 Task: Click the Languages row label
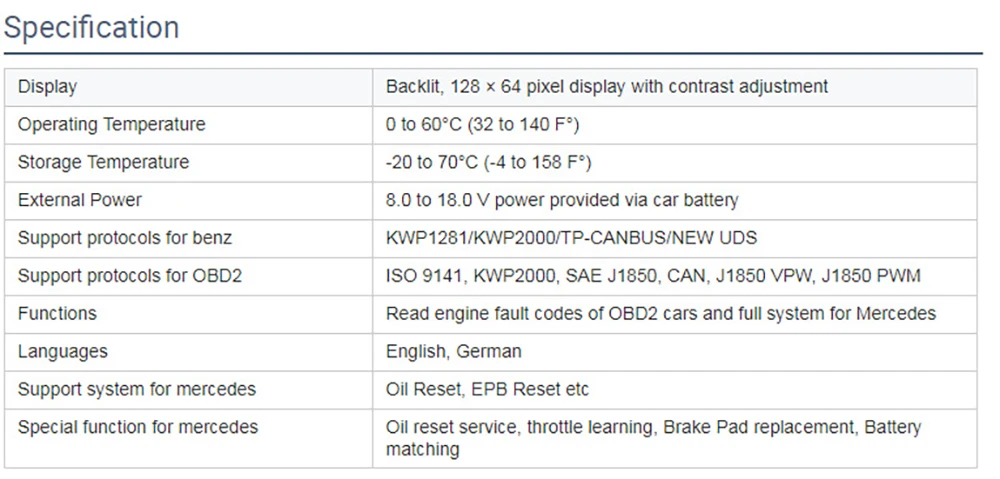click(x=62, y=352)
